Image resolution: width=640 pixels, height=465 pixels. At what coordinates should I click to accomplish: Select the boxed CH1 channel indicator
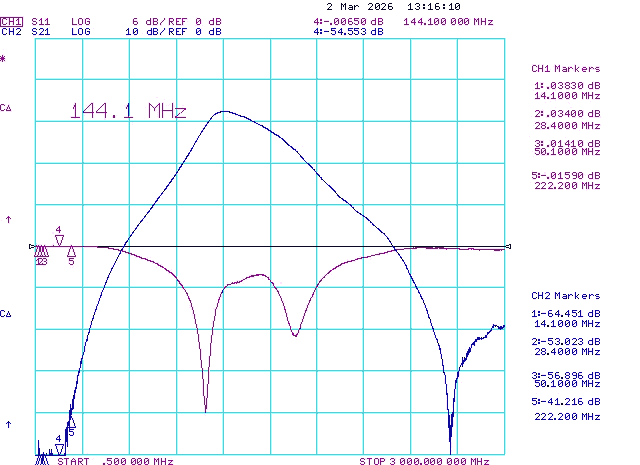click(11, 22)
